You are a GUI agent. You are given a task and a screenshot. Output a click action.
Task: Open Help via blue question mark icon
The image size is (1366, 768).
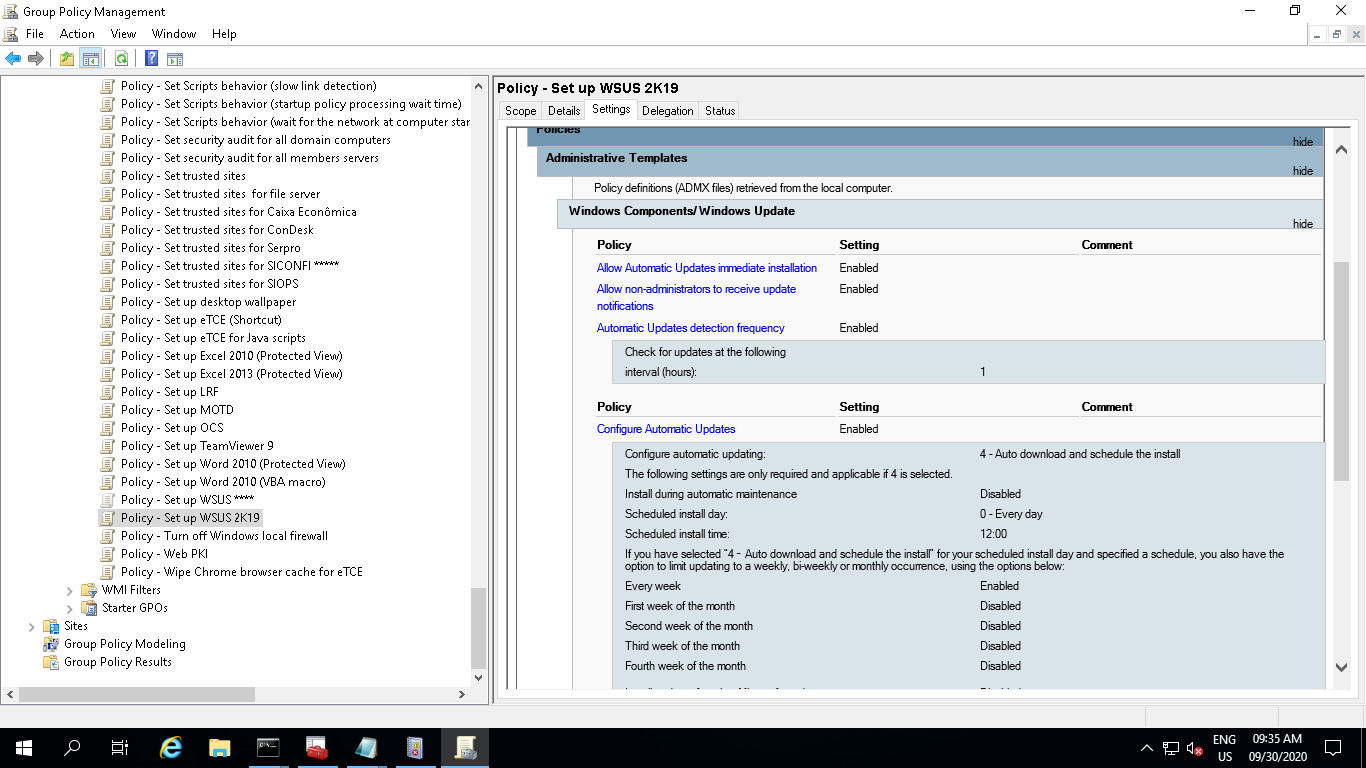pyautogui.click(x=151, y=59)
